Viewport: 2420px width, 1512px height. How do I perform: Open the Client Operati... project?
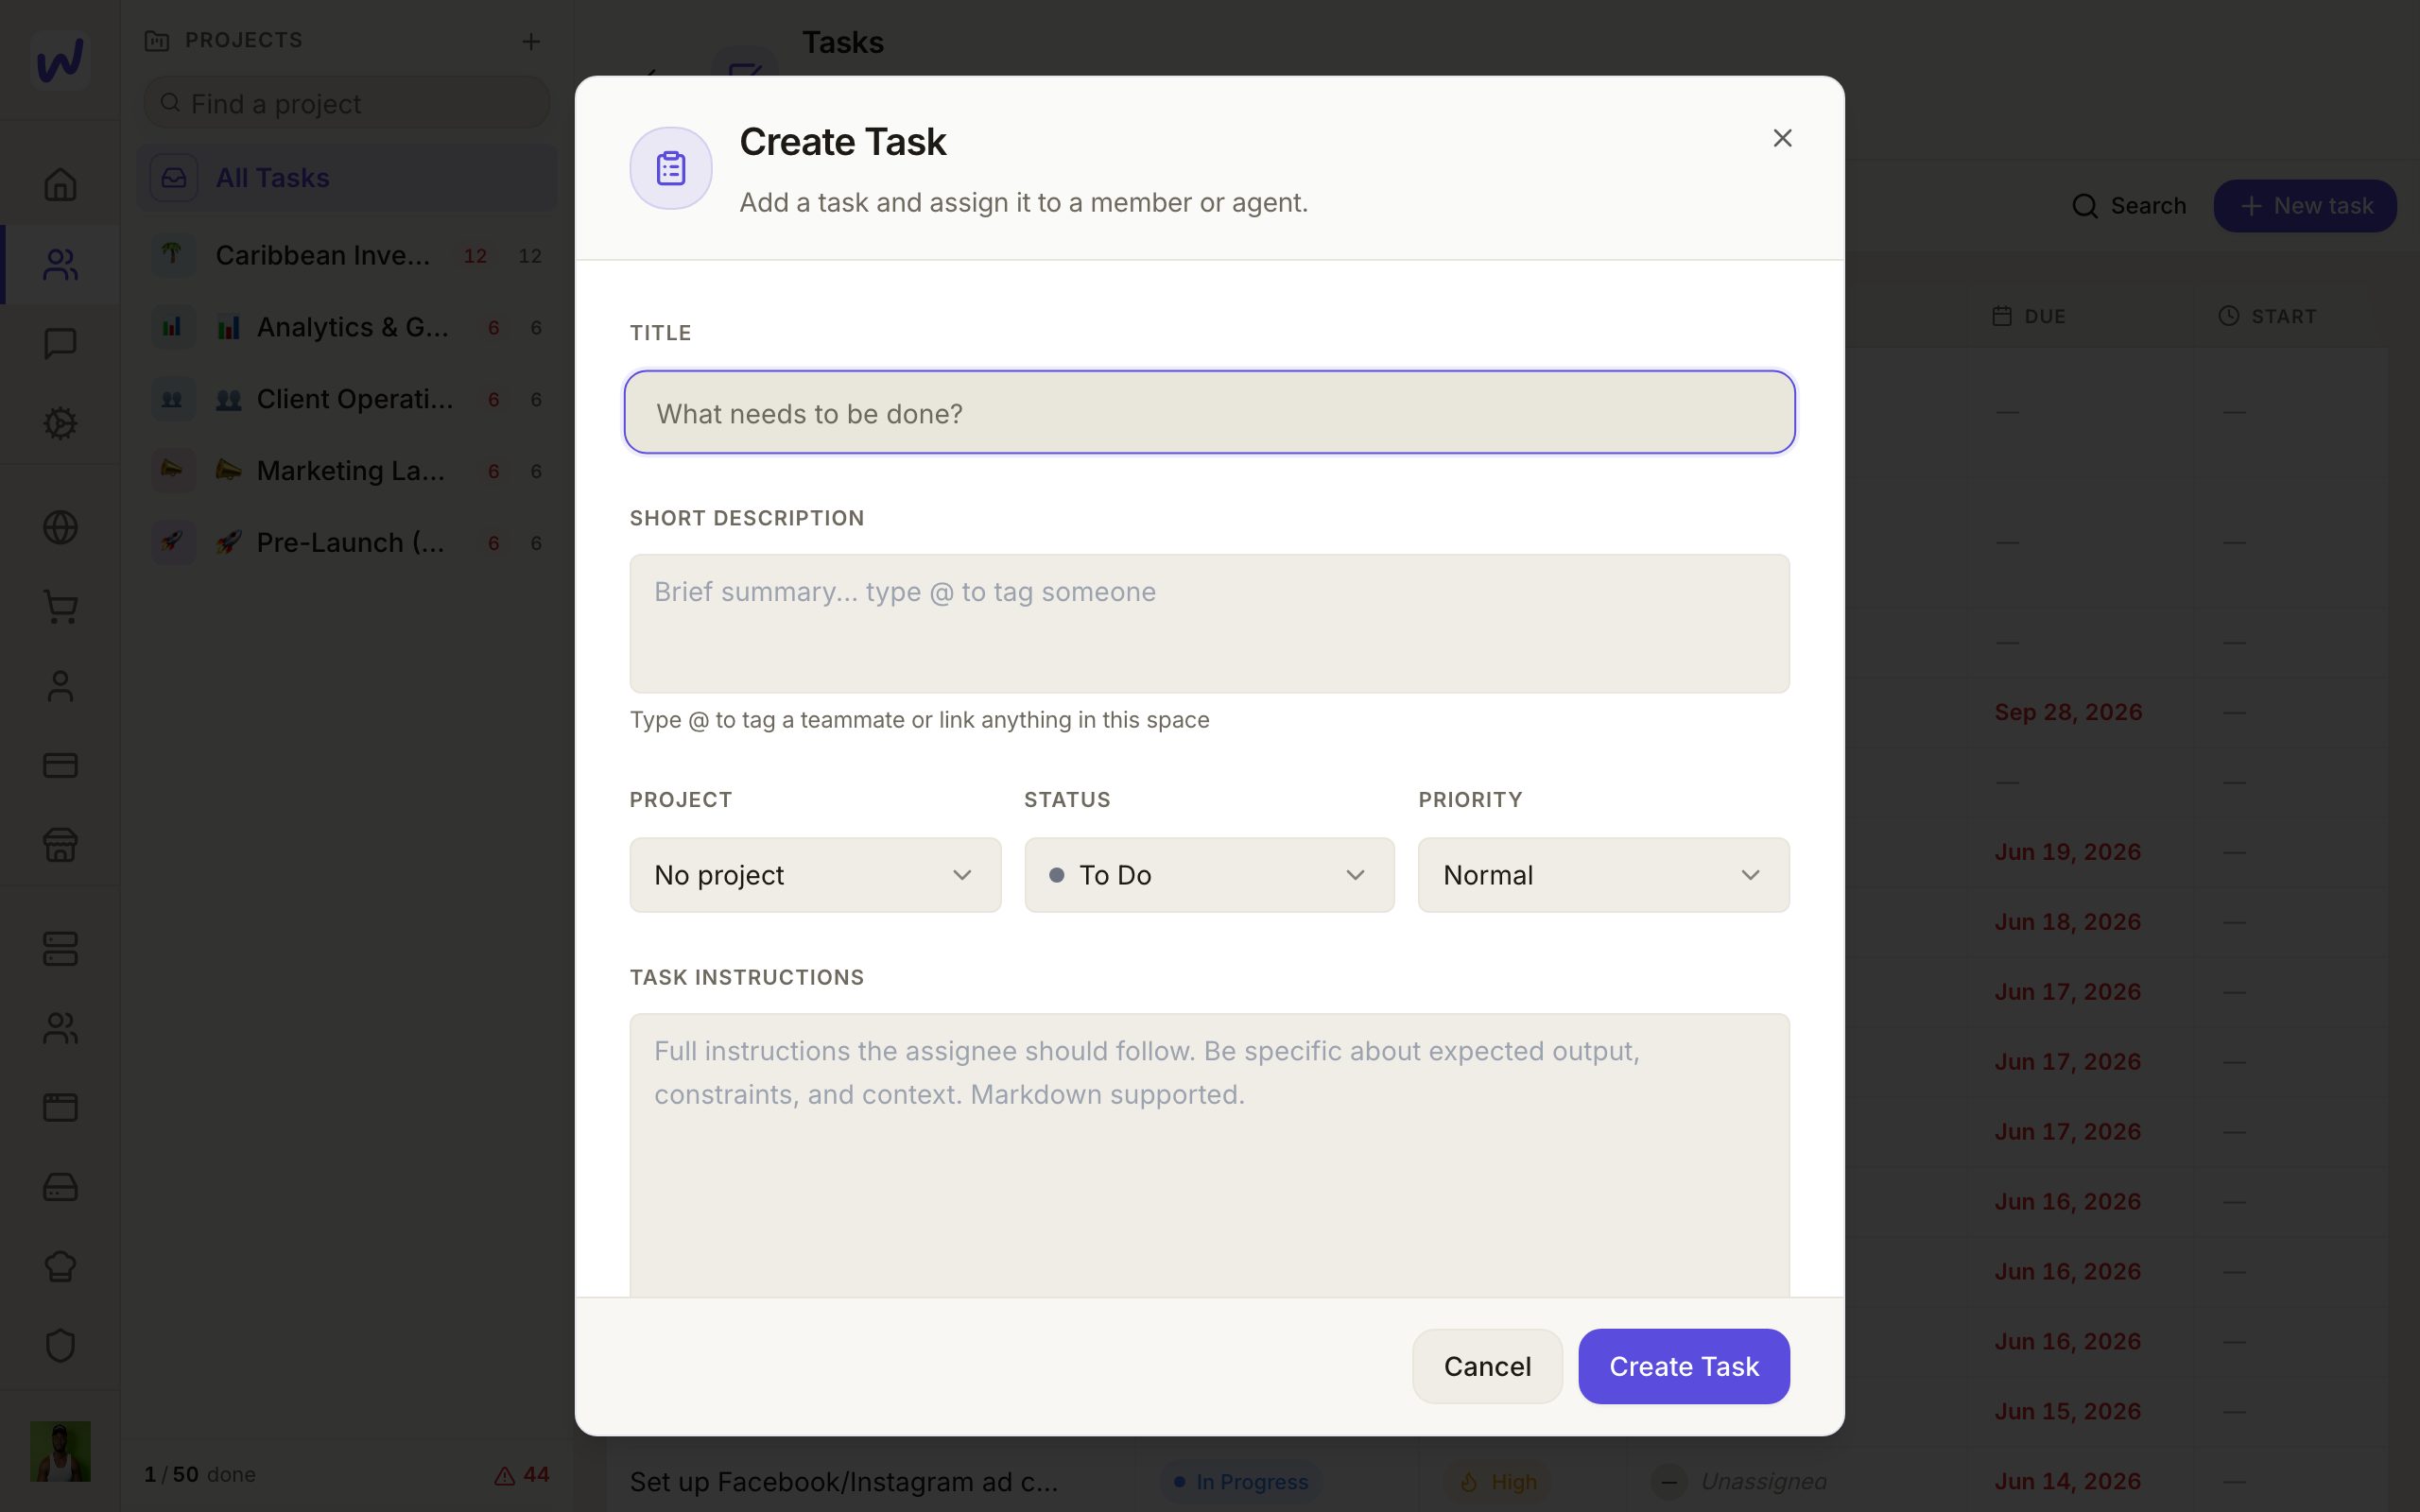[347, 400]
